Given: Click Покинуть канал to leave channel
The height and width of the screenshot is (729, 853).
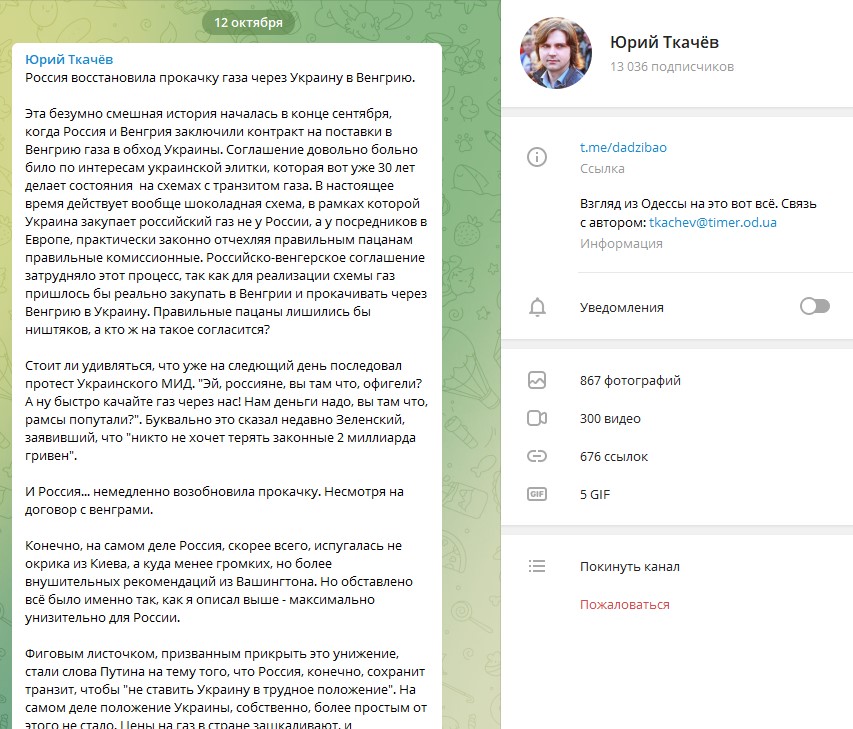Looking at the screenshot, I should (629, 567).
